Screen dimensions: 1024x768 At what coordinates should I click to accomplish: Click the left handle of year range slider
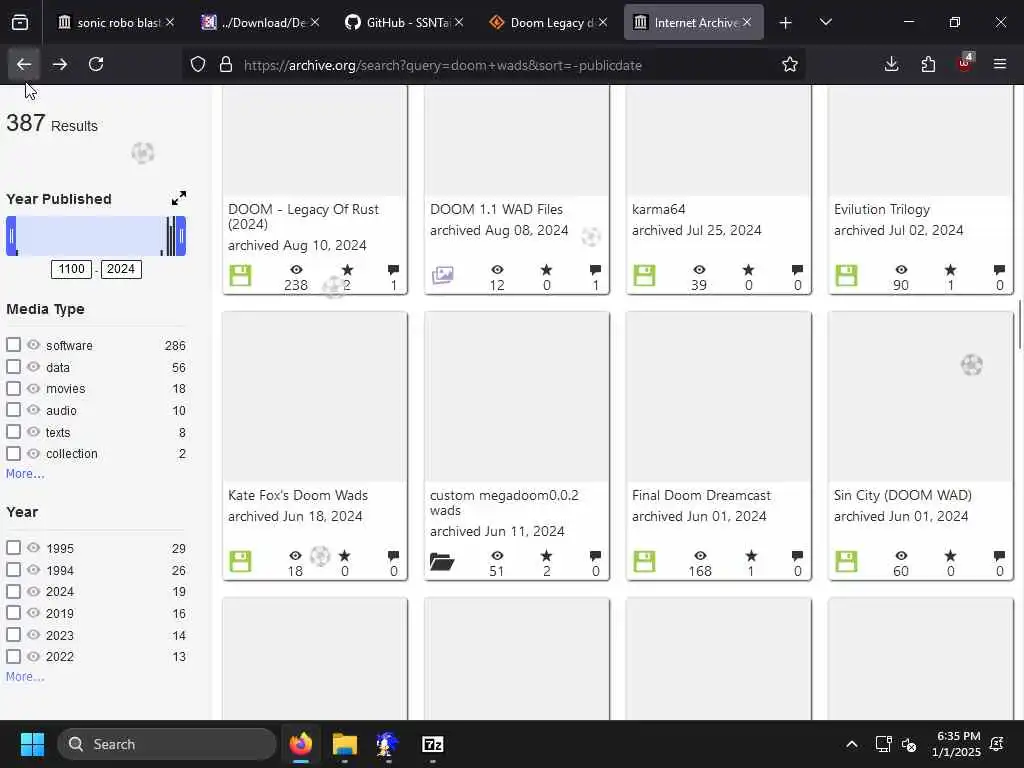coord(11,236)
